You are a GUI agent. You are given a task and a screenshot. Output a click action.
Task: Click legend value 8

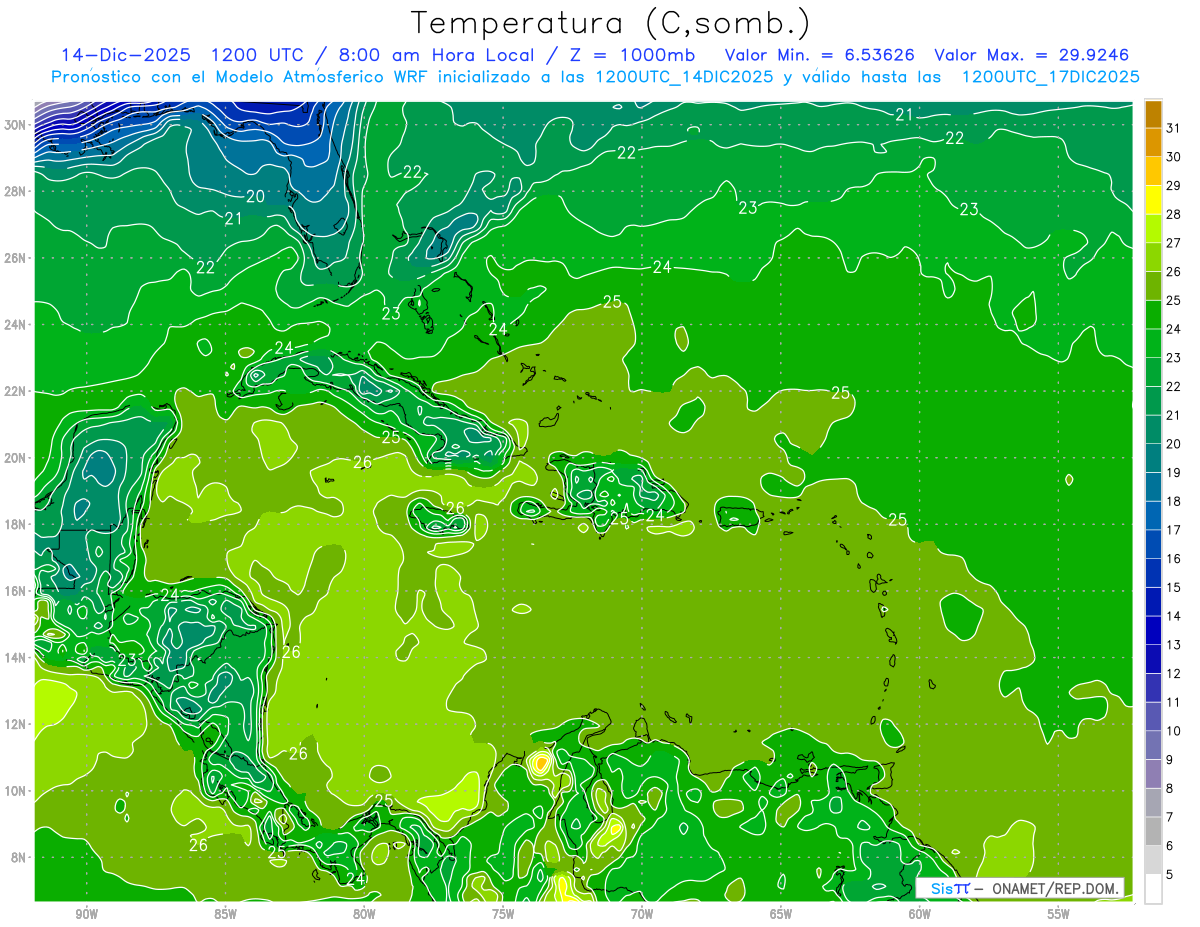point(1170,789)
